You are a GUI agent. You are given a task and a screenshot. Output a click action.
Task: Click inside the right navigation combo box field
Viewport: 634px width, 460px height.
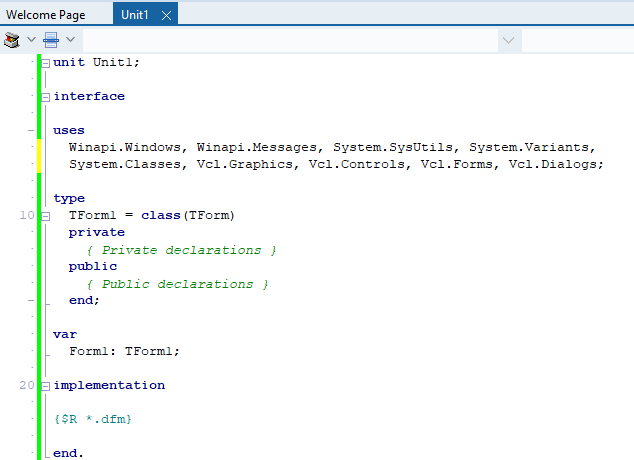[x=578, y=40]
